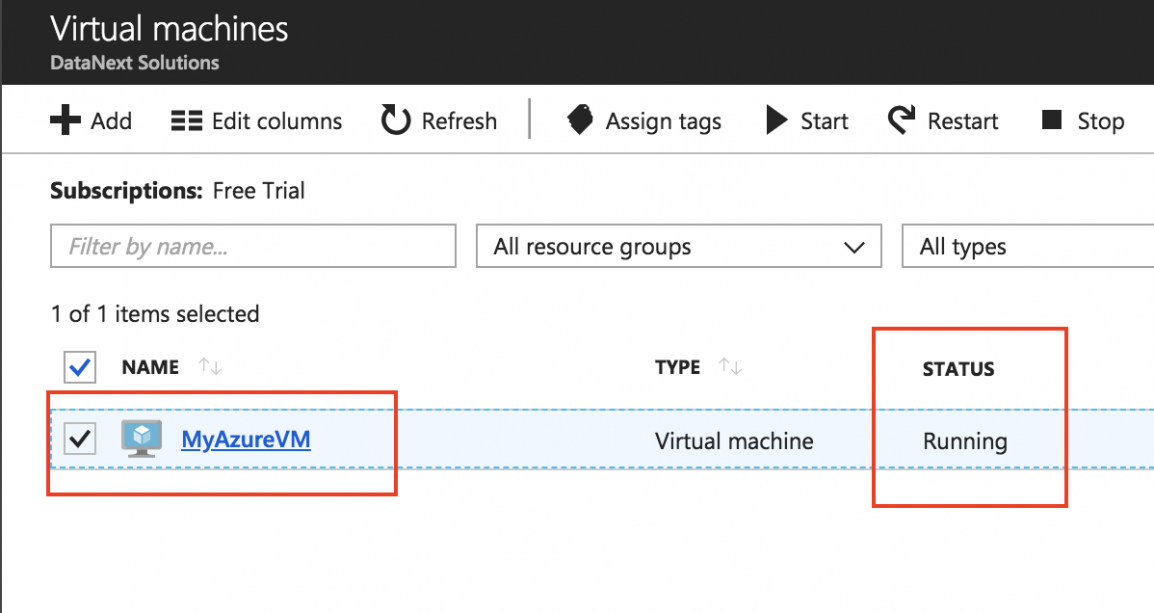Click the Filter by name input field
The height and width of the screenshot is (613, 1154).
pyautogui.click(x=252, y=246)
